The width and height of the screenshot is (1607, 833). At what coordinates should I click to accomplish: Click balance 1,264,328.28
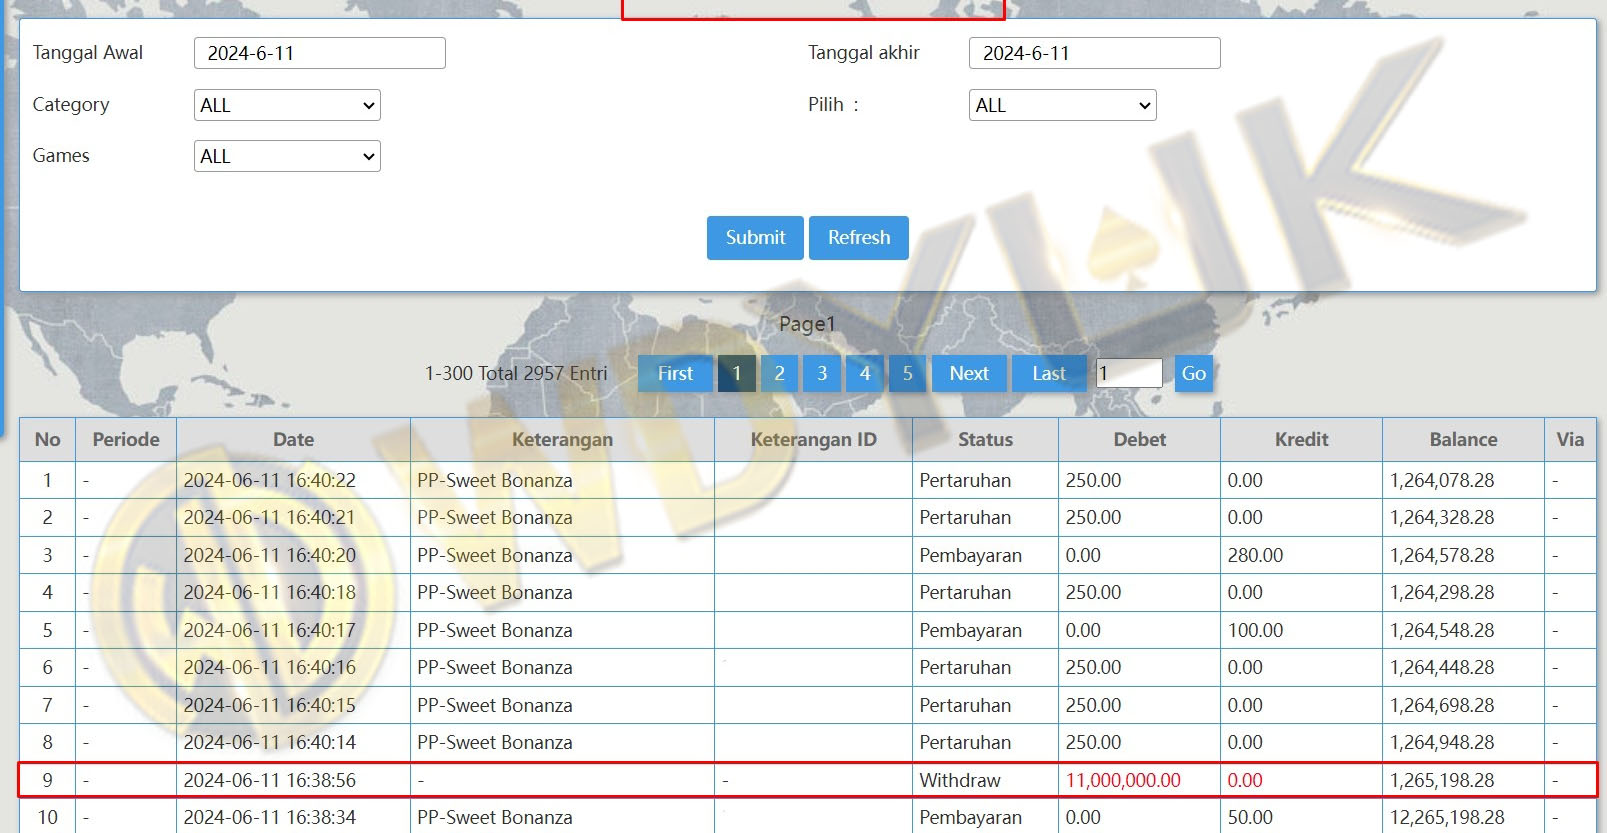[1442, 517]
